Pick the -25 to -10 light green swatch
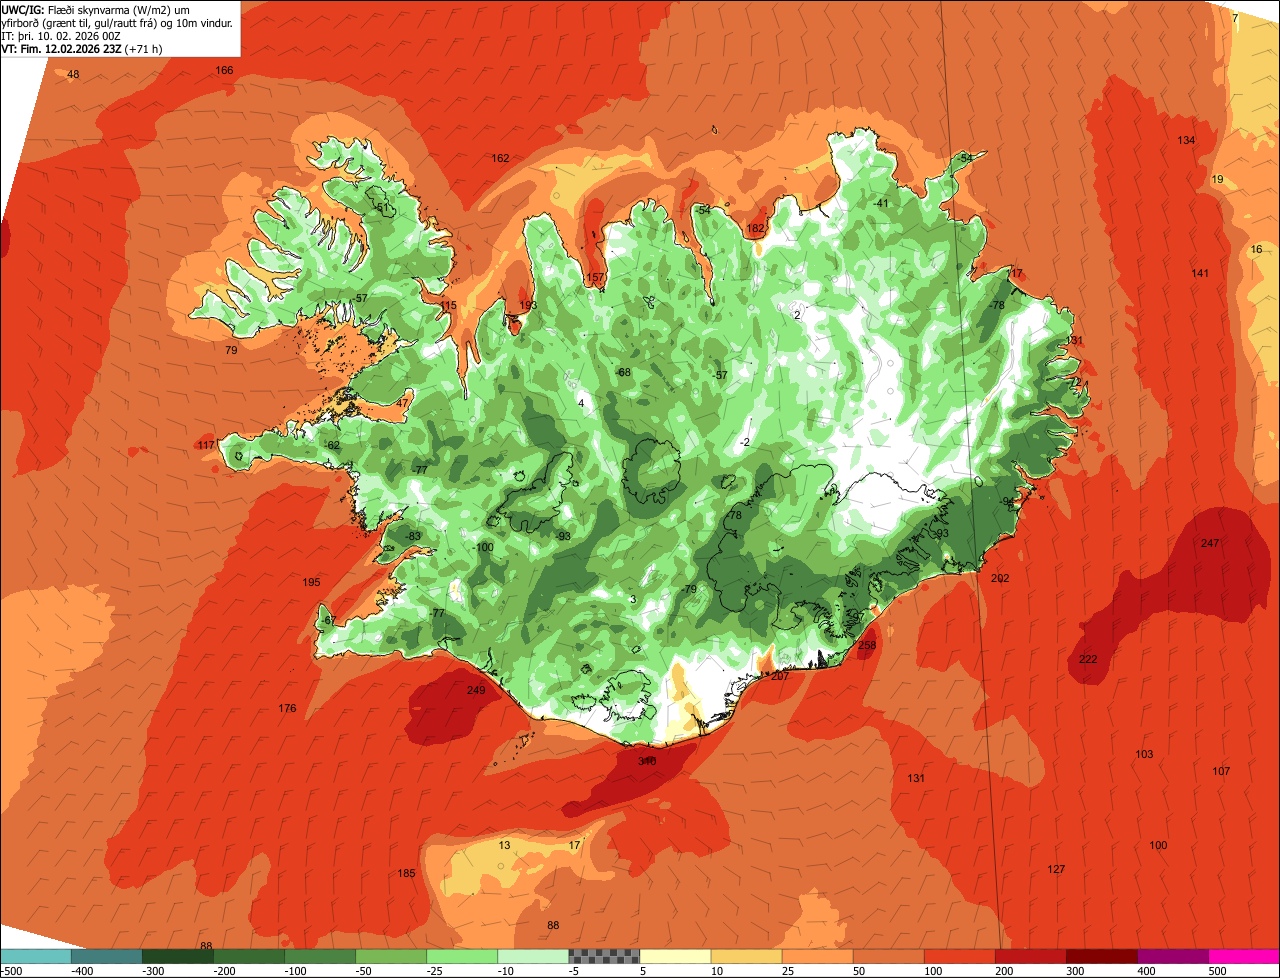Image resolution: width=1280 pixels, height=978 pixels. tap(462, 956)
